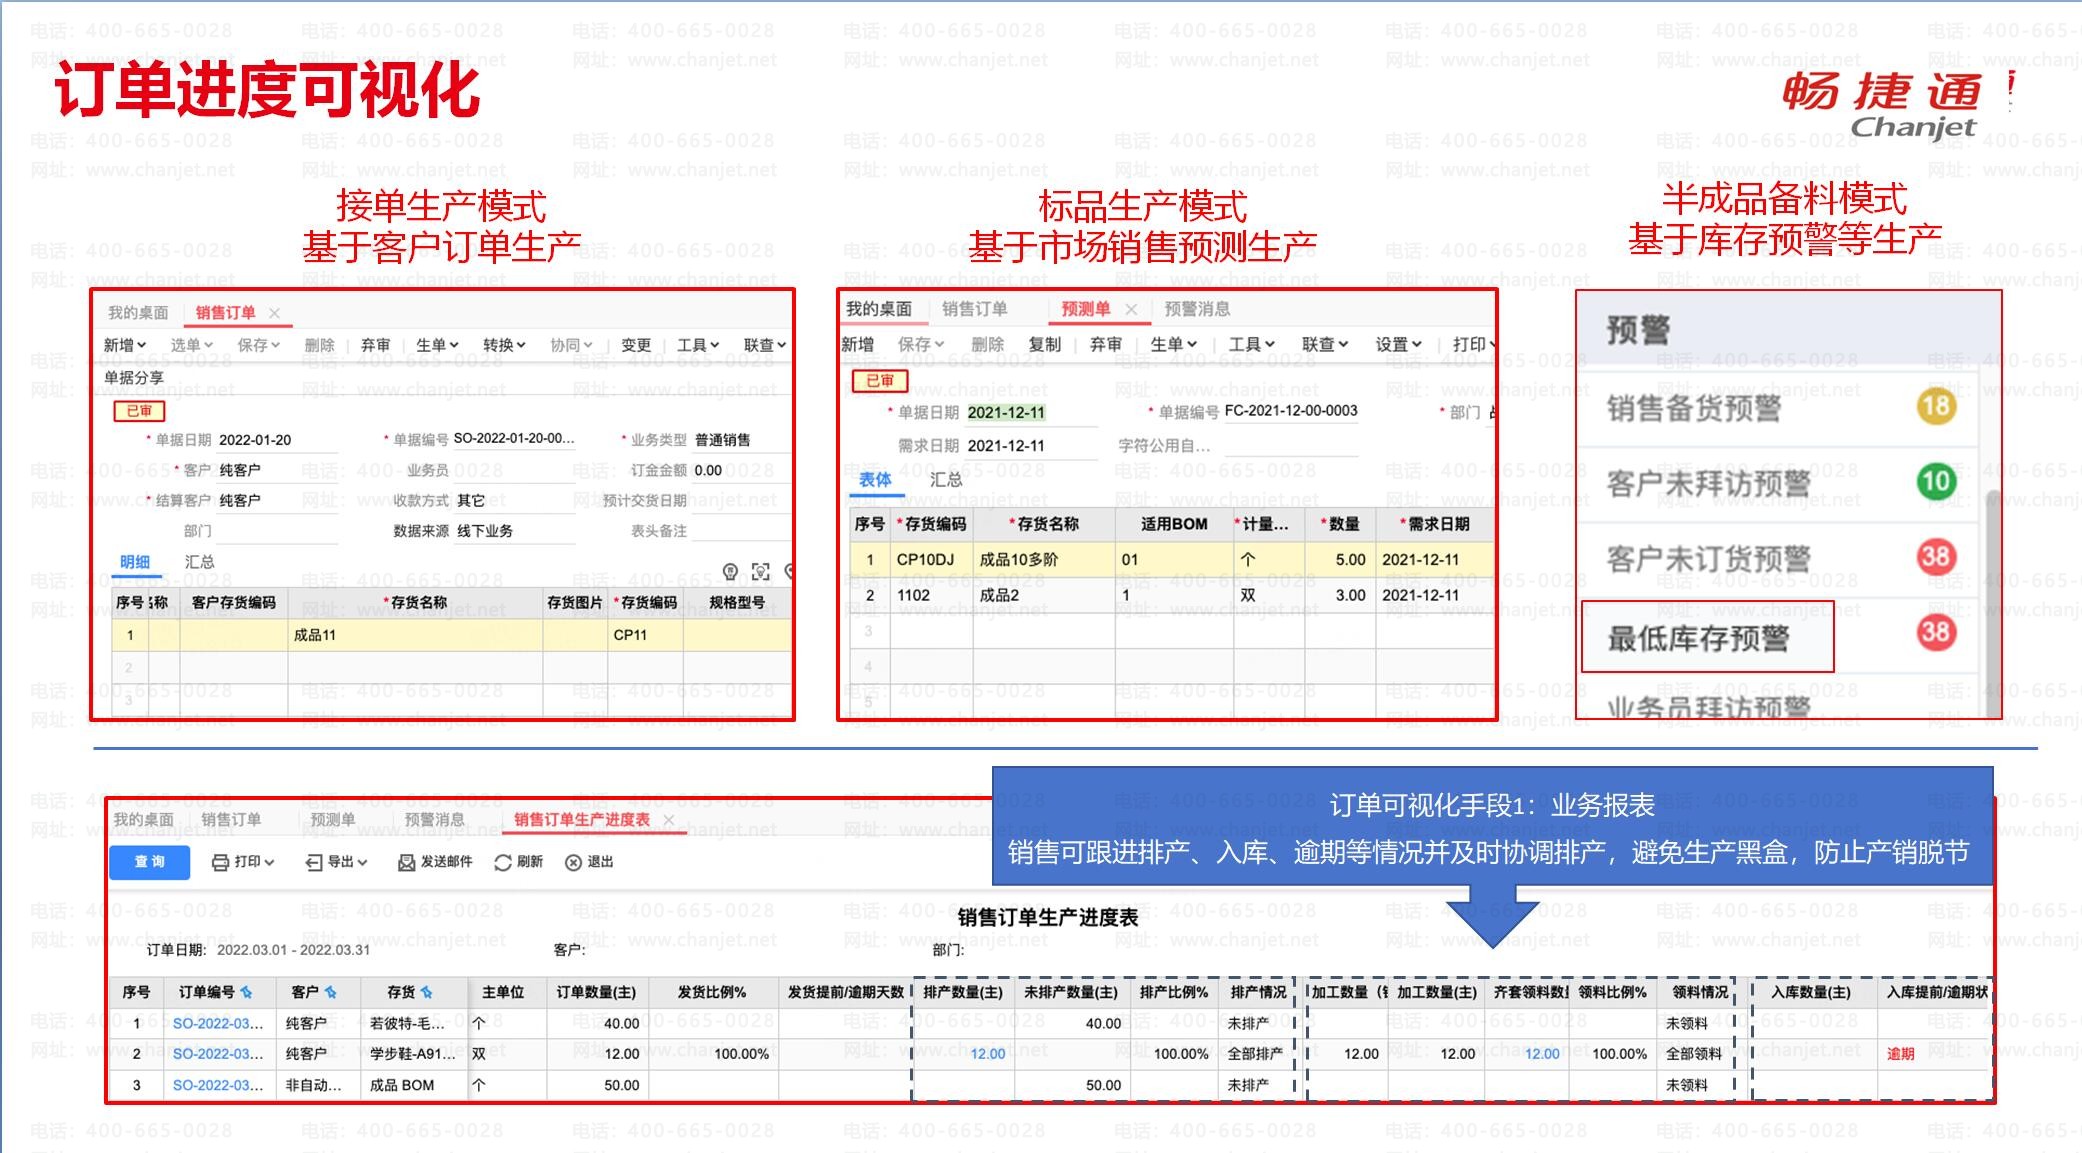Image resolution: width=2082 pixels, height=1153 pixels.
Task: Expand the 导出 dropdown
Action: pos(337,862)
